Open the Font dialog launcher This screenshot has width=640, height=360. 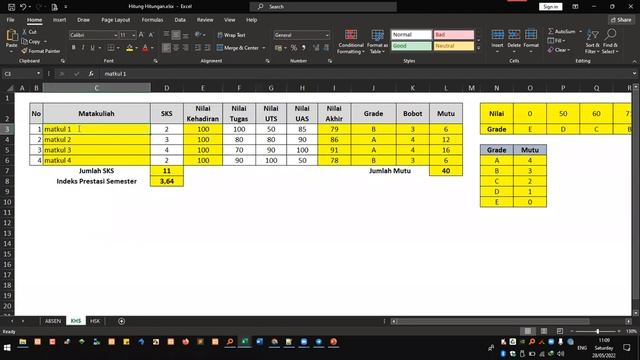[x=156, y=61]
